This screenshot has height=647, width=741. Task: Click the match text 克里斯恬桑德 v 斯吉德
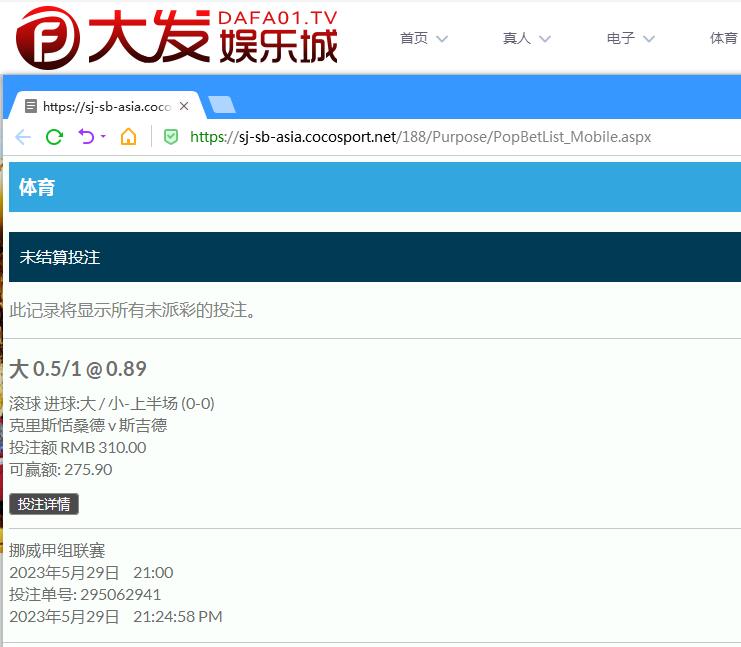tap(88, 425)
